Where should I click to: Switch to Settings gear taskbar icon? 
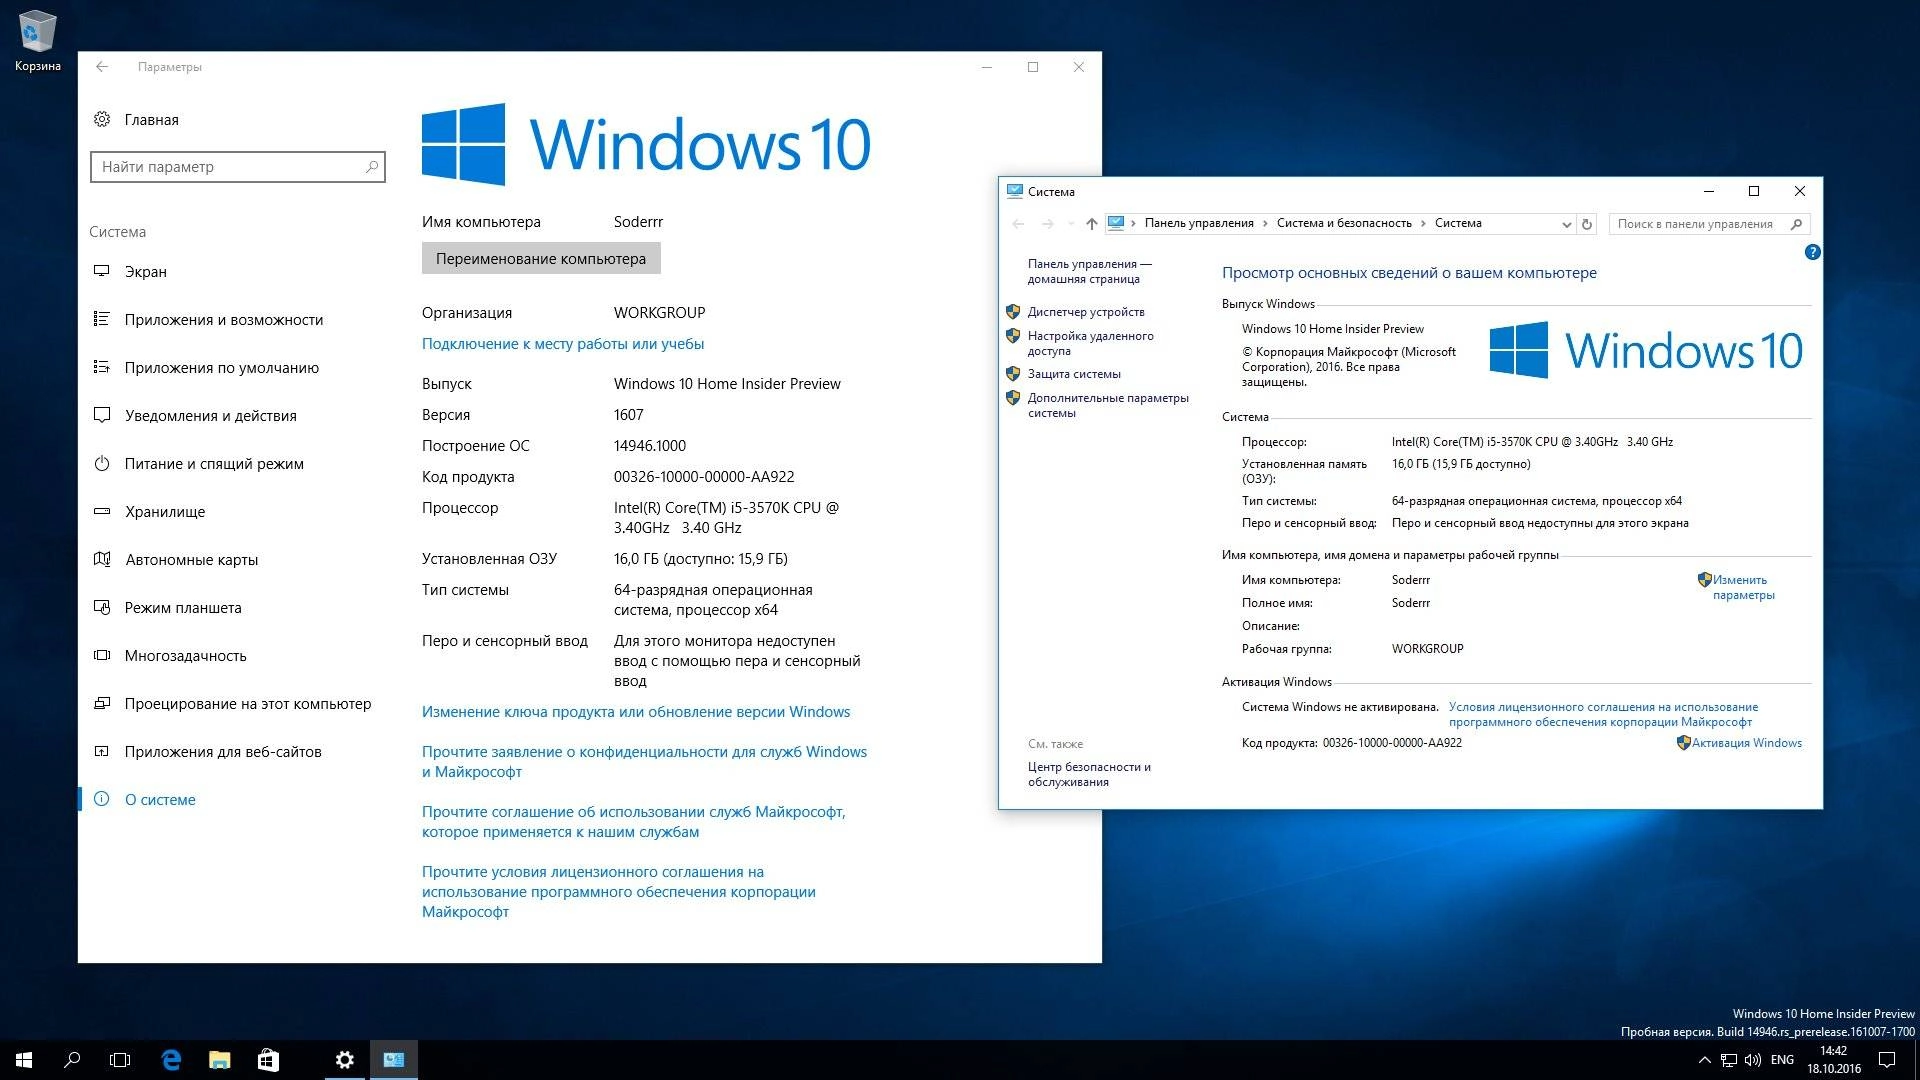(x=345, y=1060)
